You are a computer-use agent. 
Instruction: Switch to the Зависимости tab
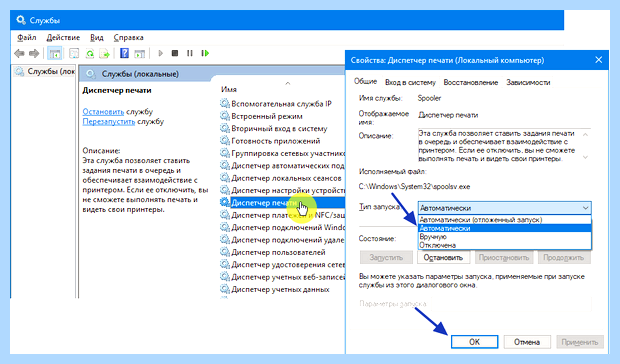click(528, 82)
